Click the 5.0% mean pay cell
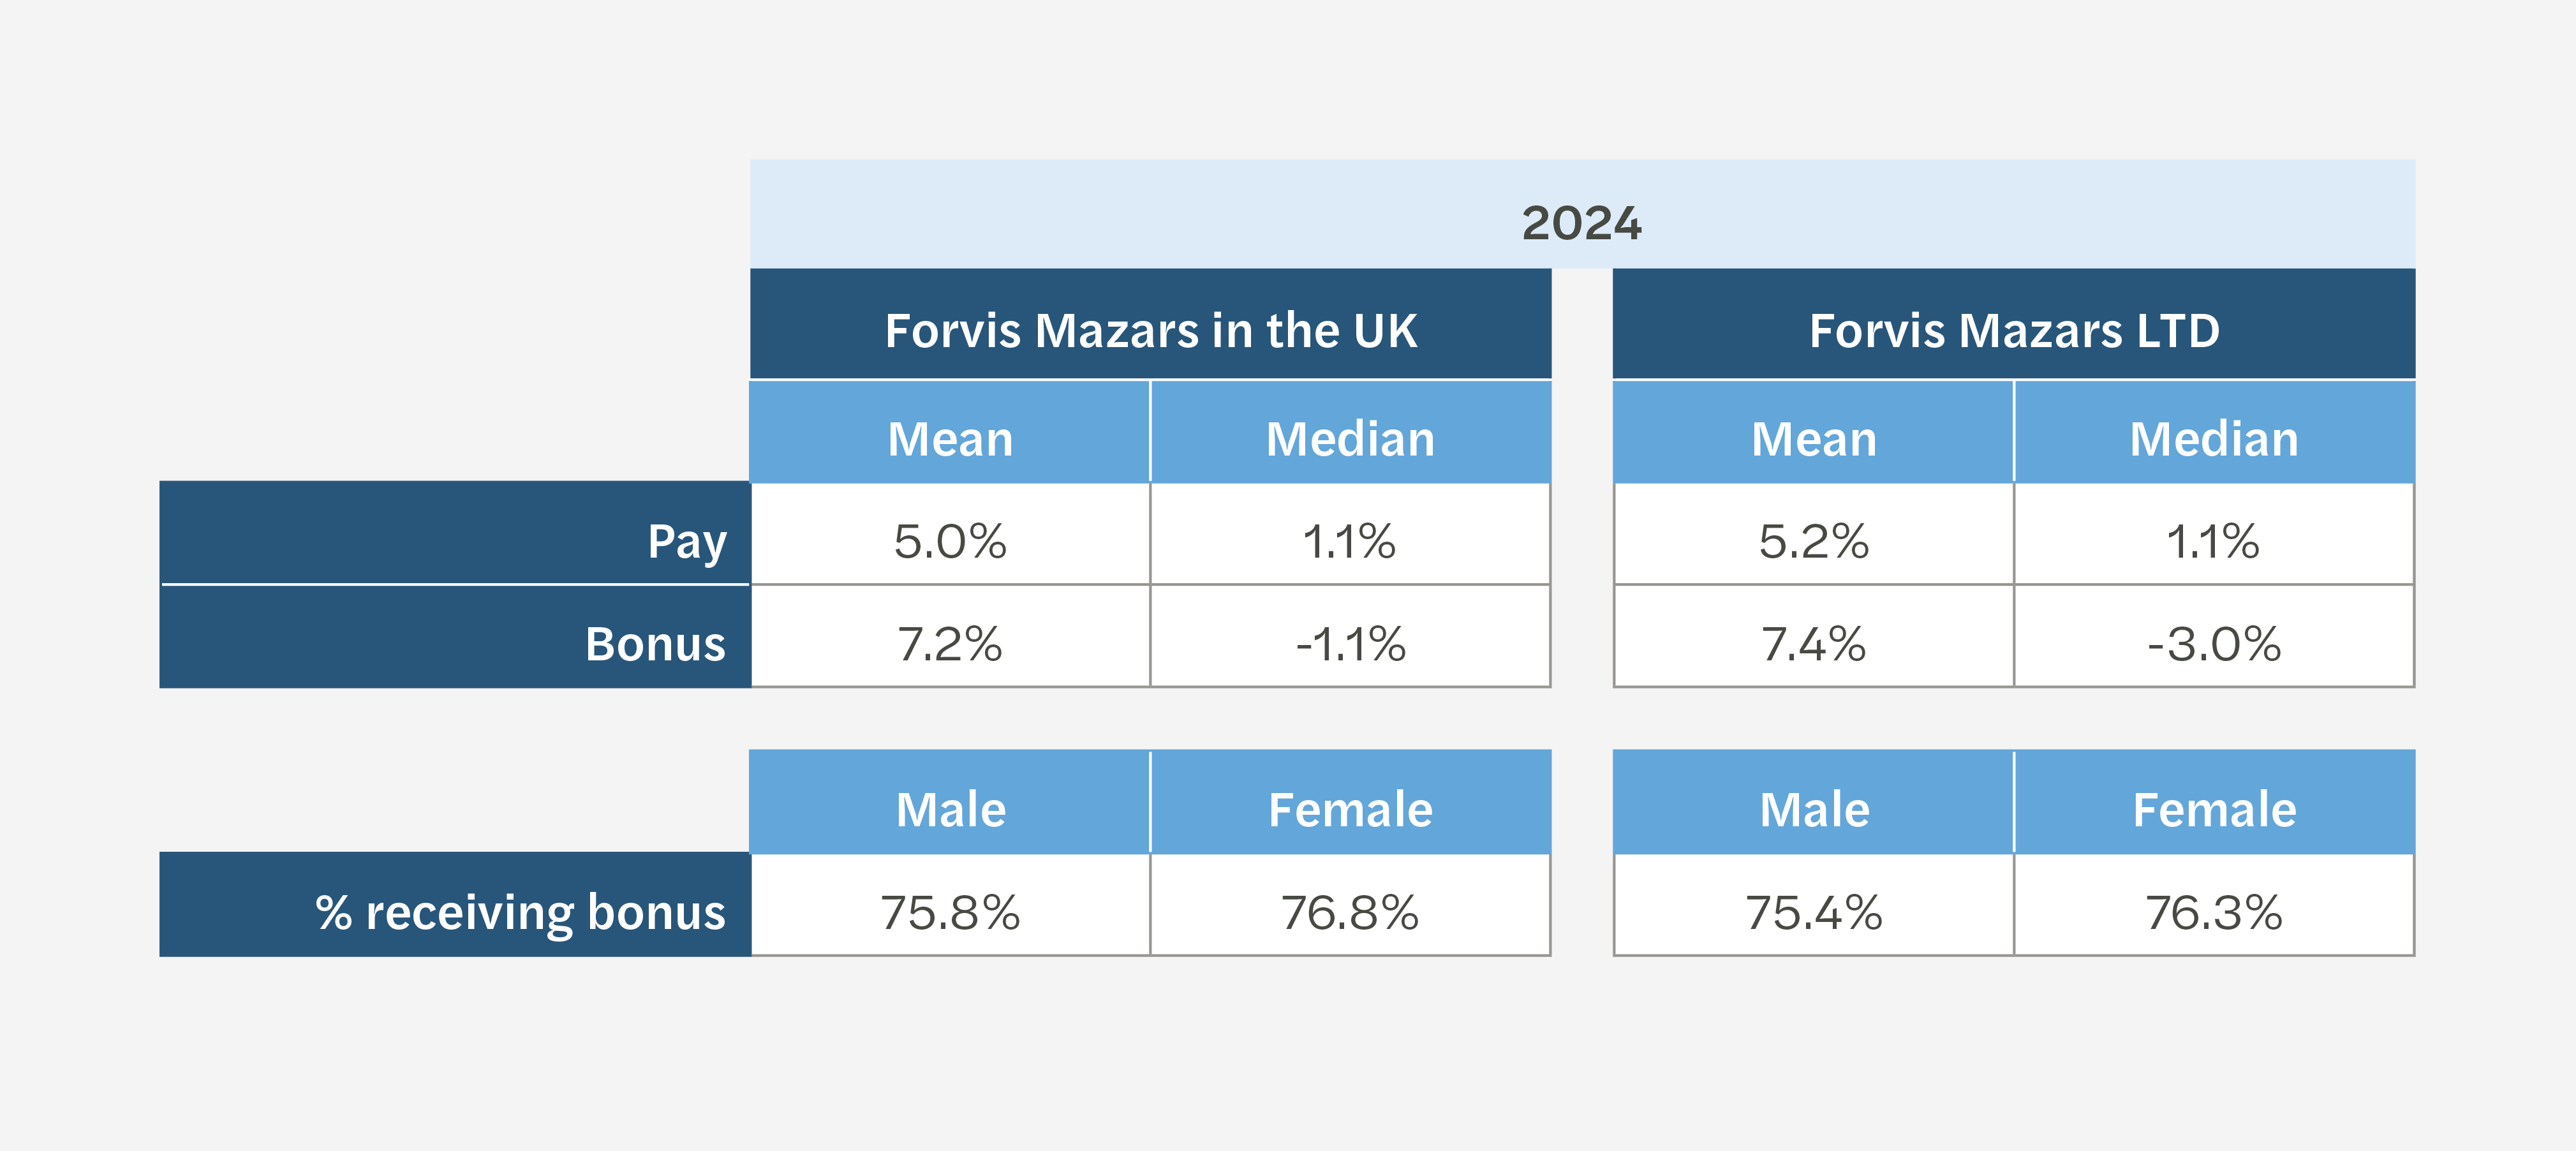 pyautogui.click(x=950, y=541)
